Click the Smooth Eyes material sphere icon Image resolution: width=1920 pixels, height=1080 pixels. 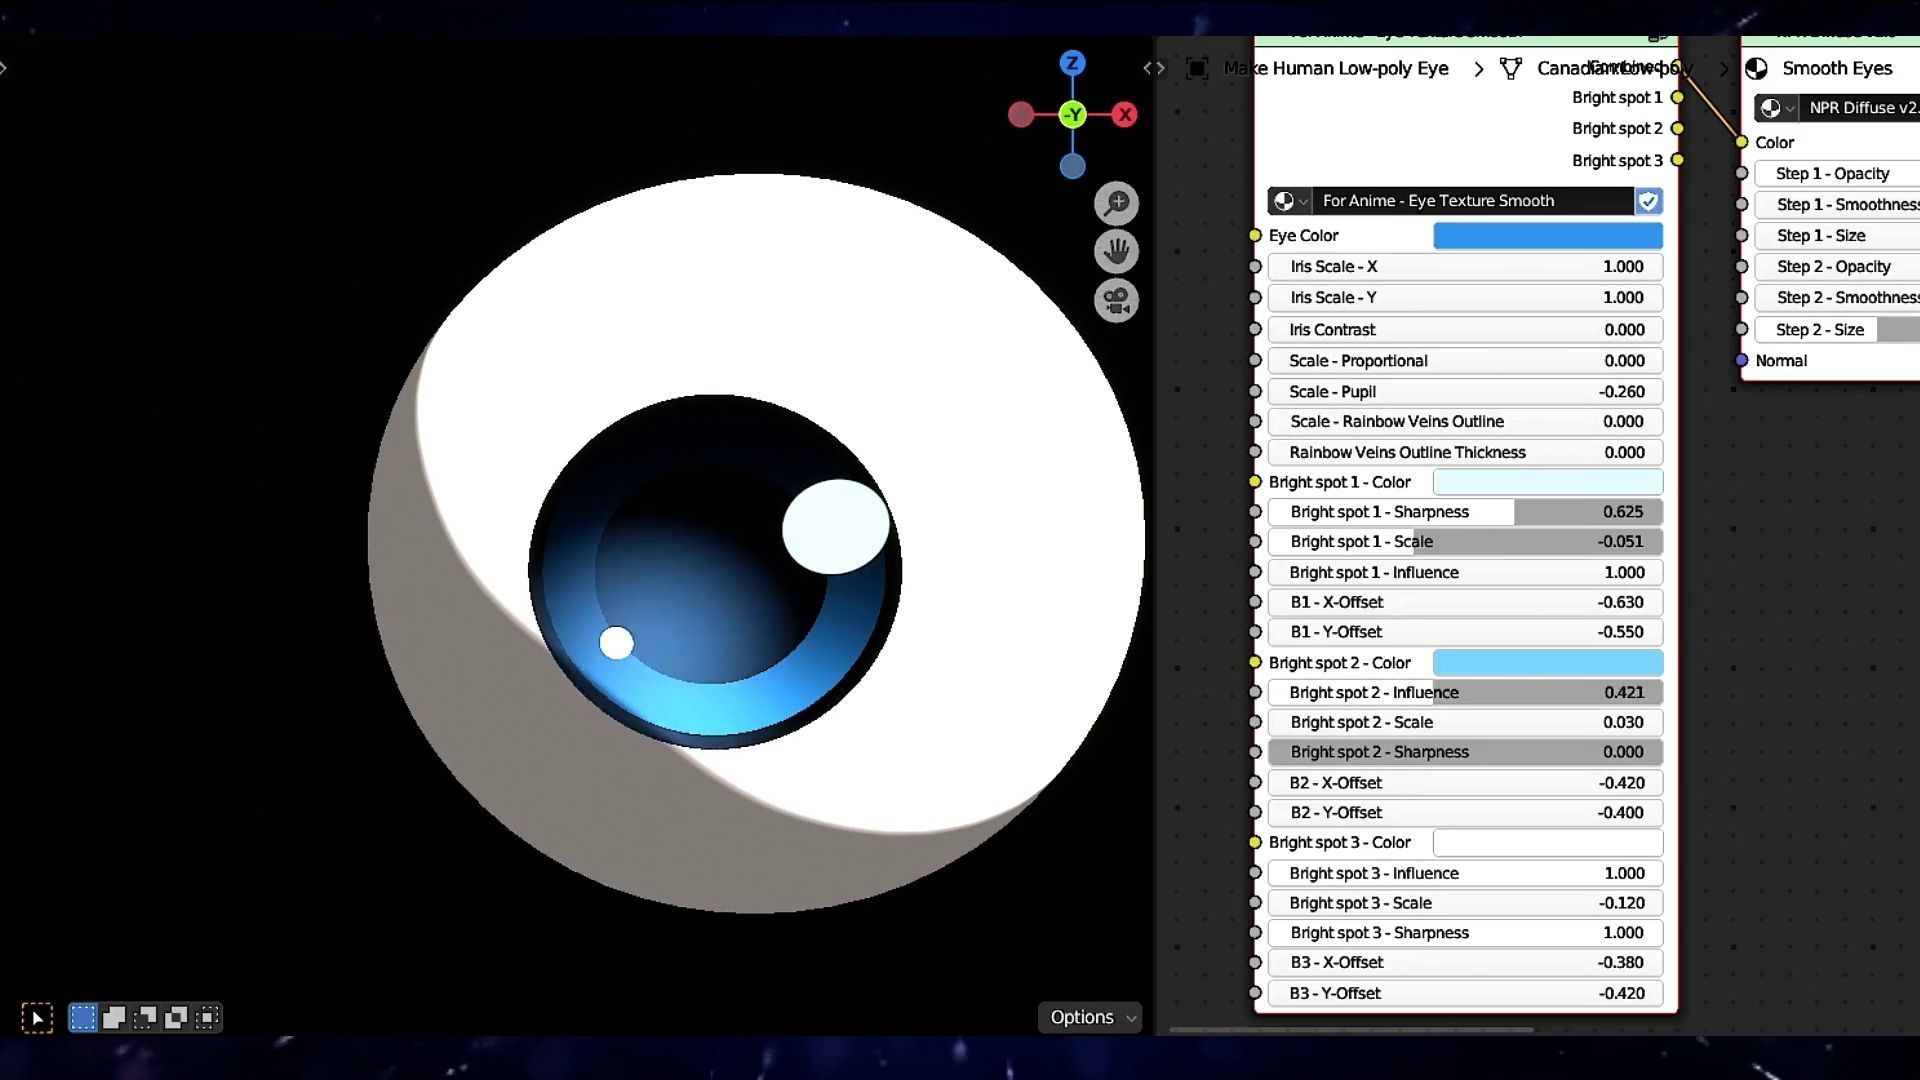pos(1756,68)
